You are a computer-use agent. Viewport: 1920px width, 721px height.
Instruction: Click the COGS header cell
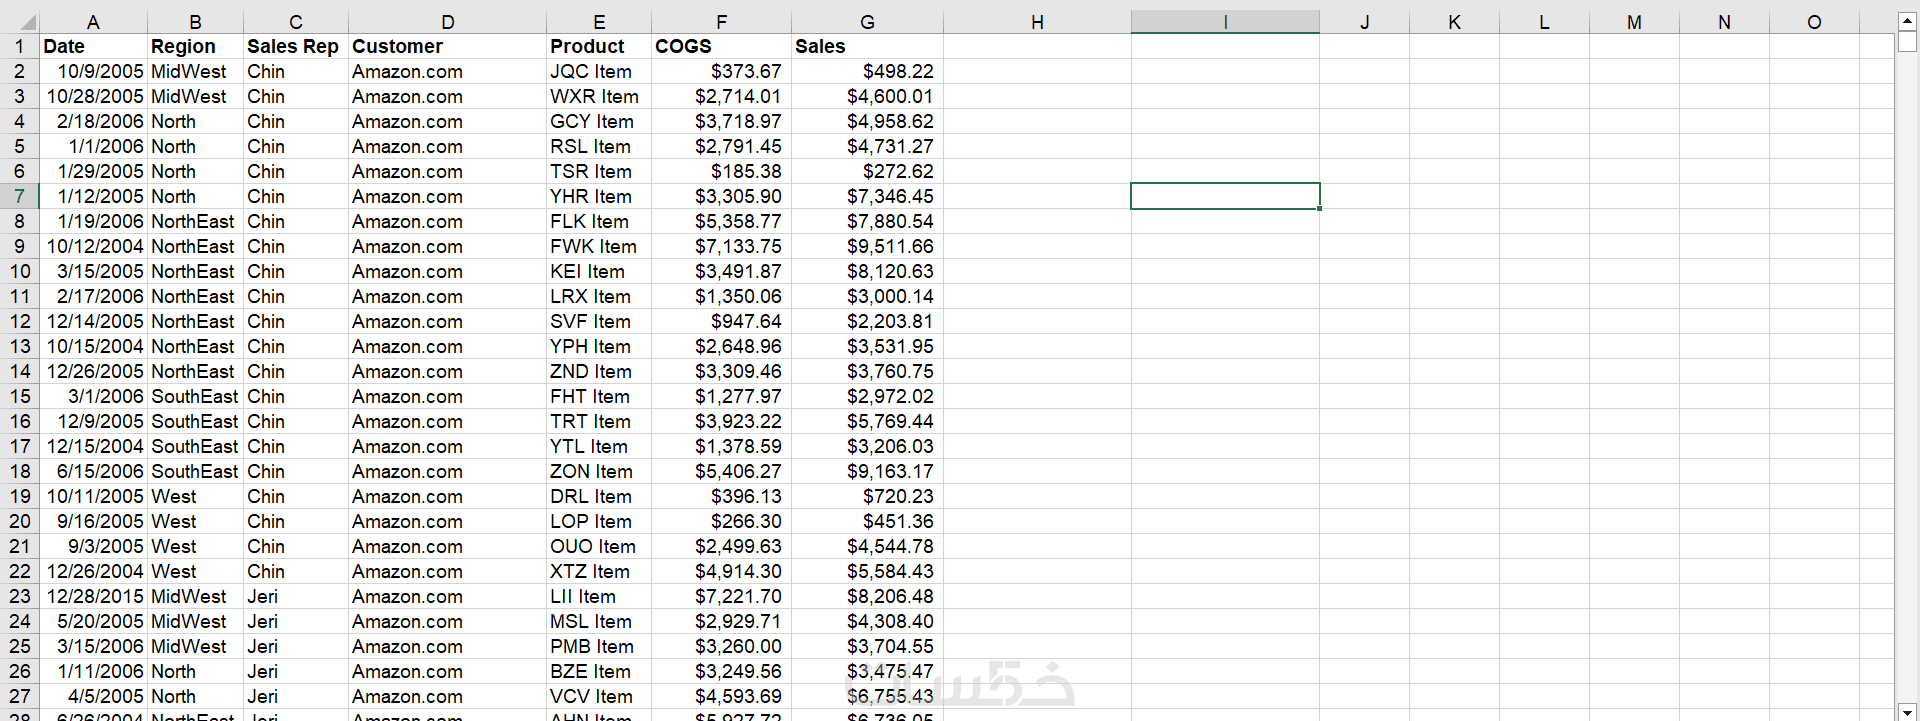(x=721, y=46)
